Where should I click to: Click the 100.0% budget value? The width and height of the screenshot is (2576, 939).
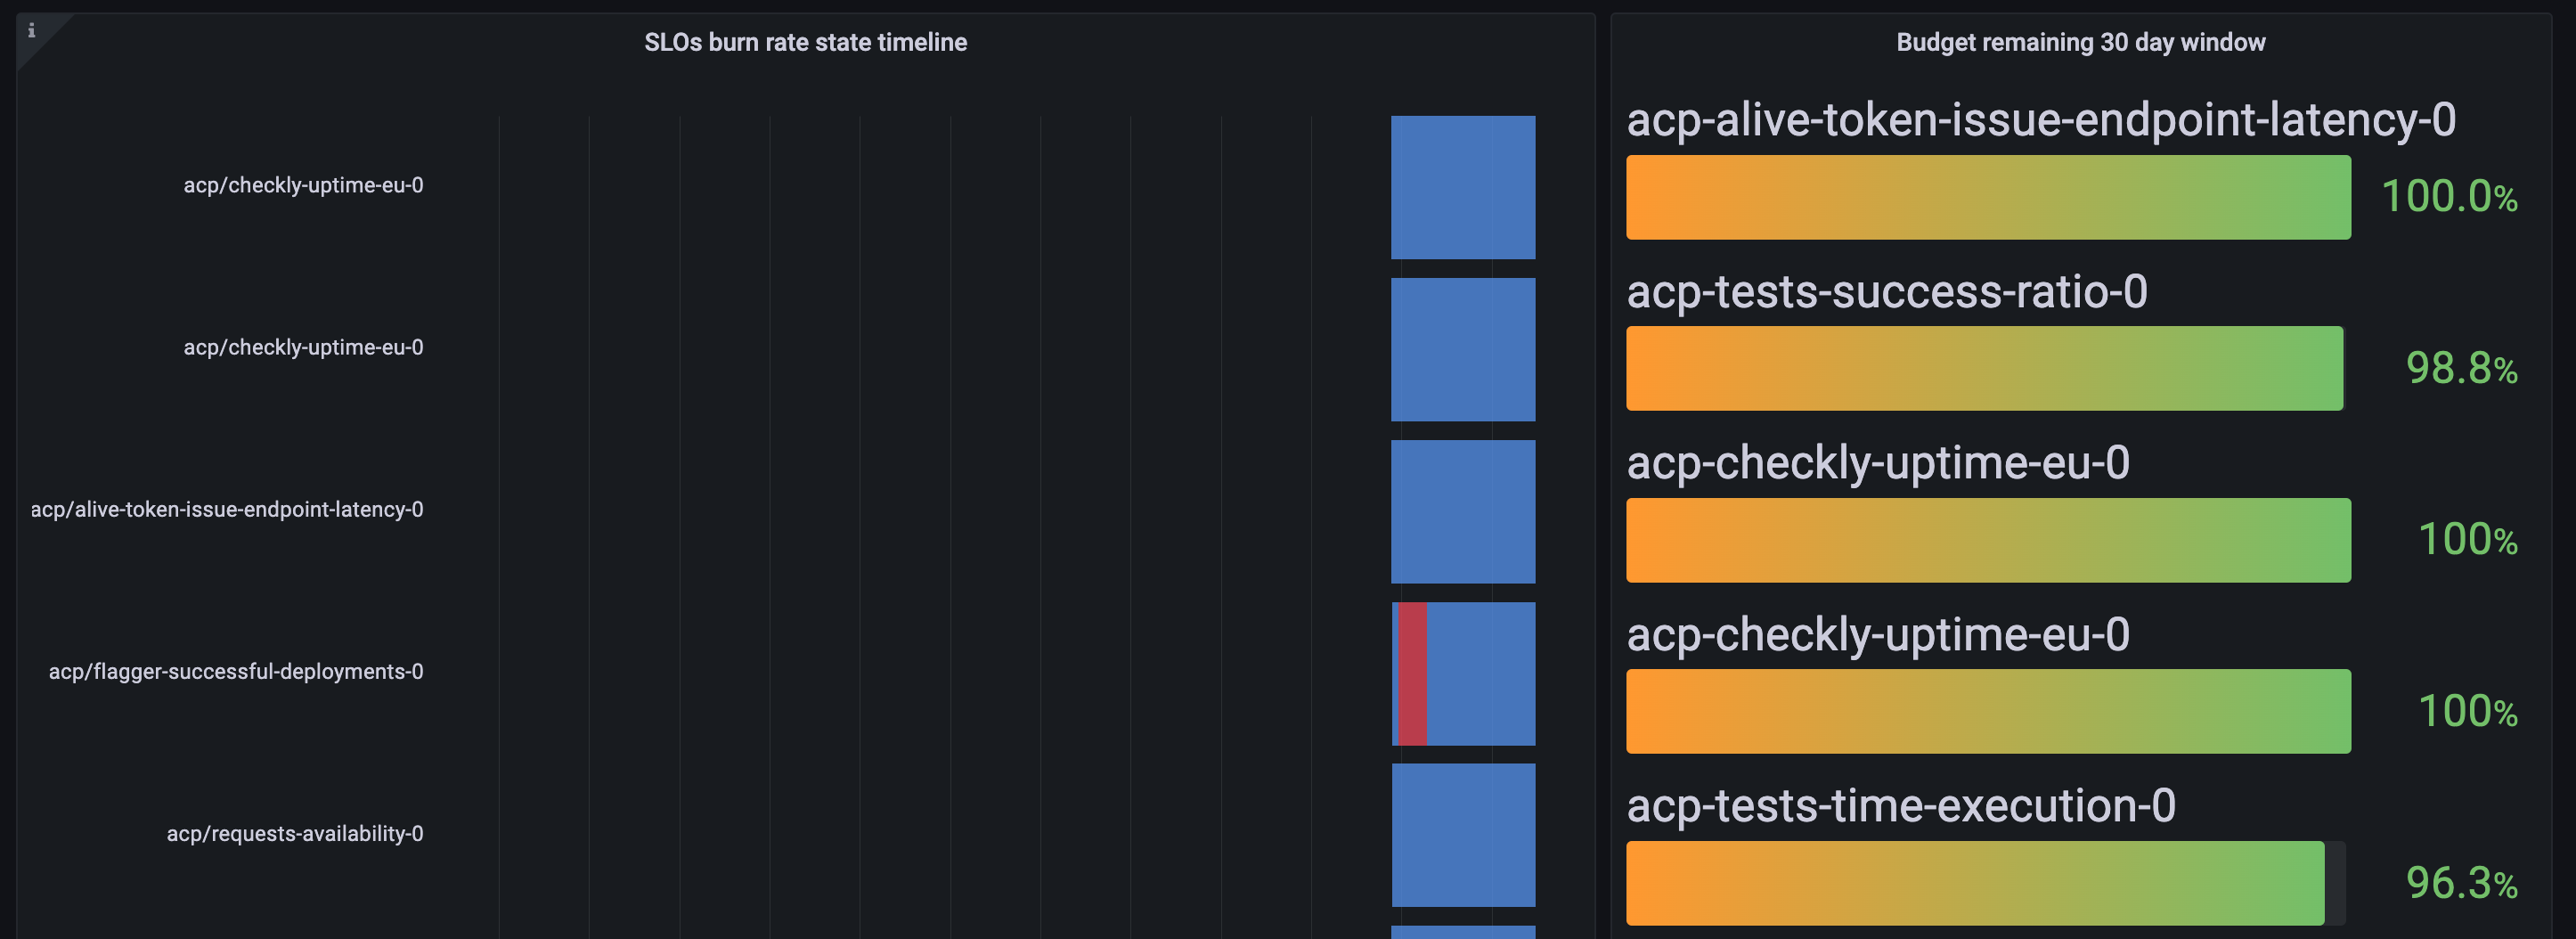[2449, 196]
